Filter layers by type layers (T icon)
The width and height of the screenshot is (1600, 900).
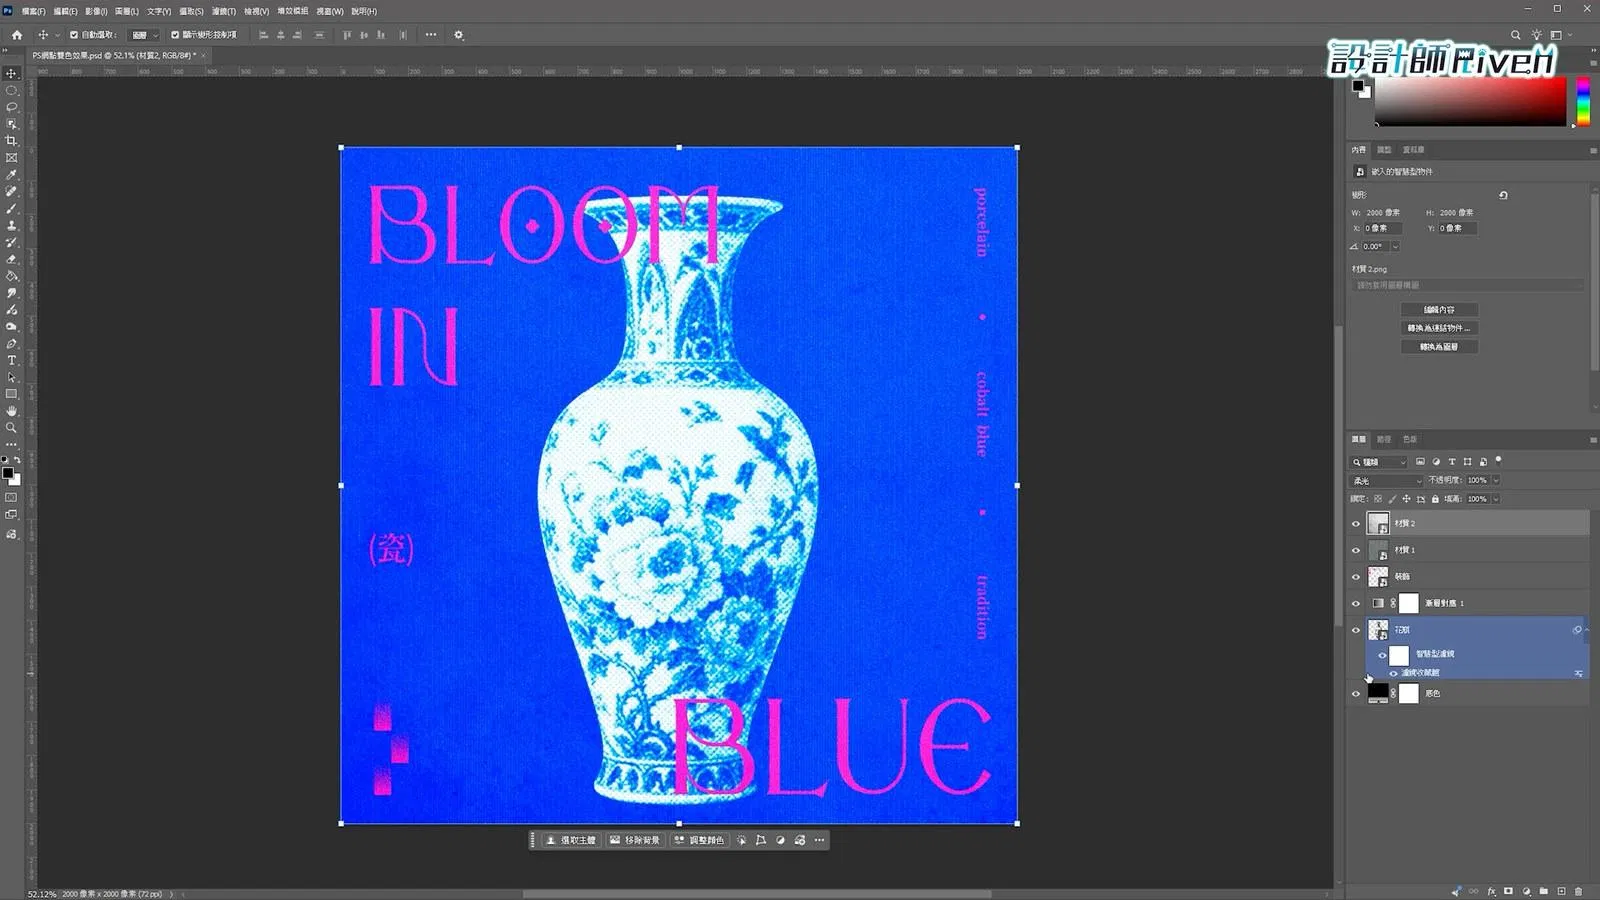(1452, 462)
